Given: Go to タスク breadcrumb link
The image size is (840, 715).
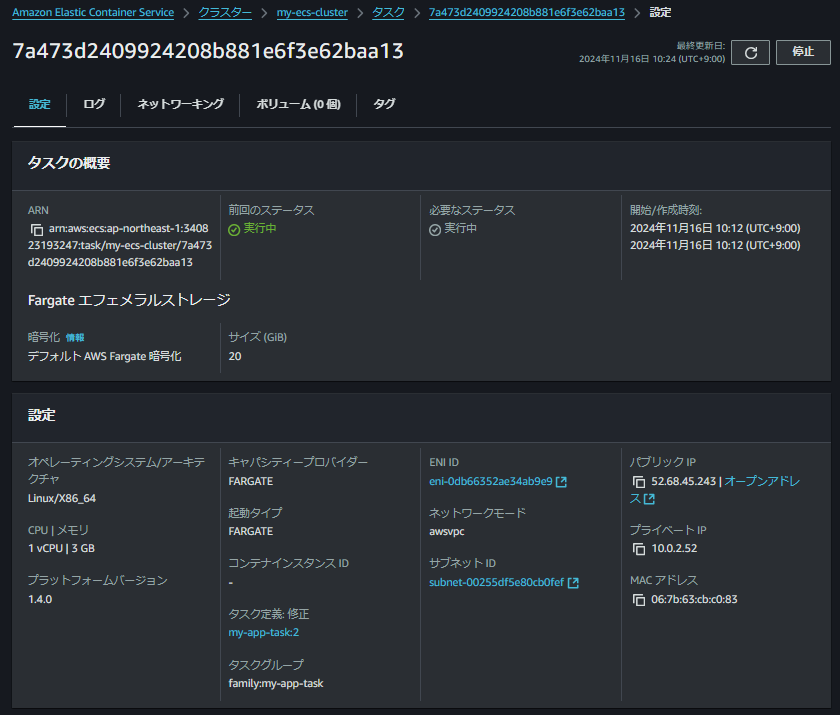Looking at the screenshot, I should point(388,12).
